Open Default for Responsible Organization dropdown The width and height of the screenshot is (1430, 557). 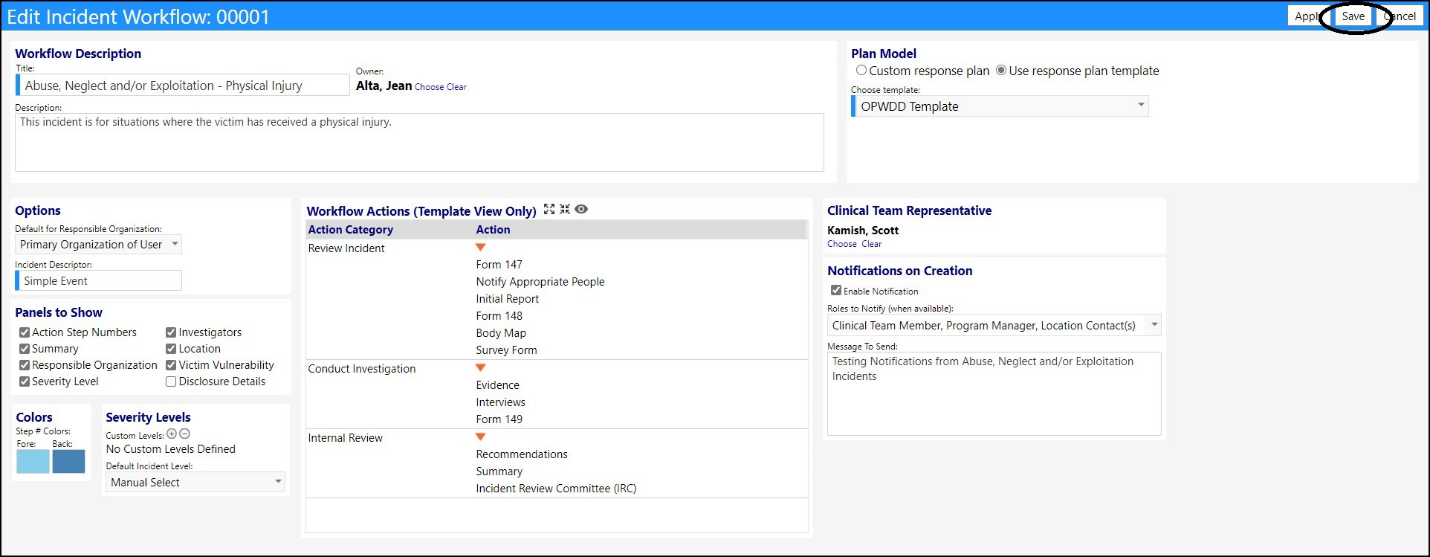tap(98, 244)
